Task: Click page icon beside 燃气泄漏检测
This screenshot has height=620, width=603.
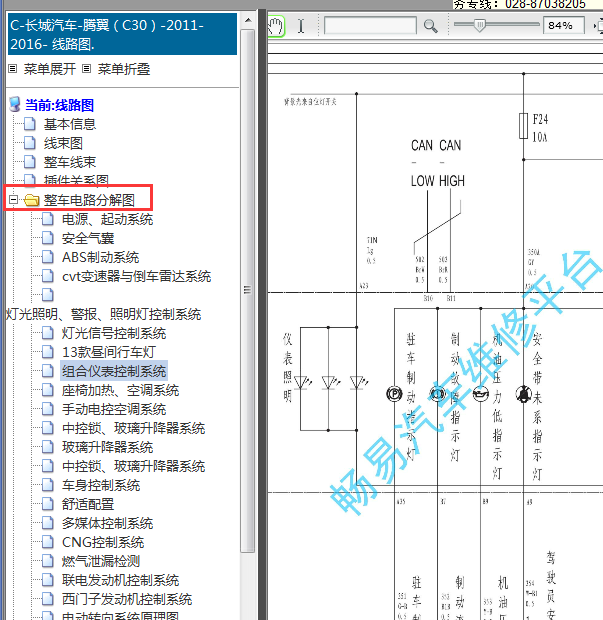Action: [x=48, y=561]
